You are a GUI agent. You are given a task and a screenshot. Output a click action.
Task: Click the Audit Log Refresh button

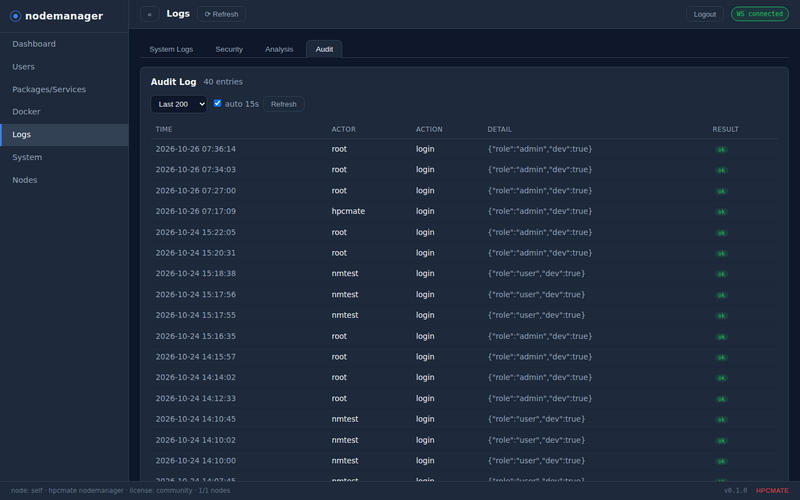tap(284, 104)
